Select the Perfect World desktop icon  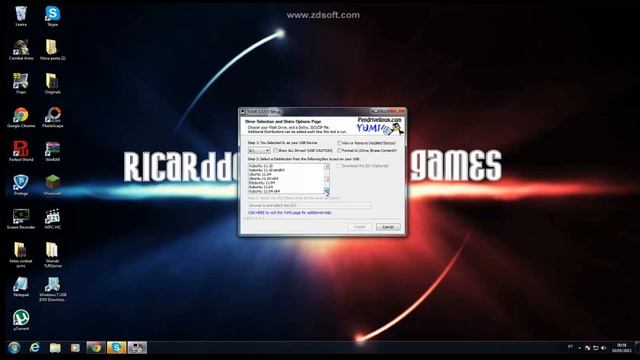pos(21,151)
